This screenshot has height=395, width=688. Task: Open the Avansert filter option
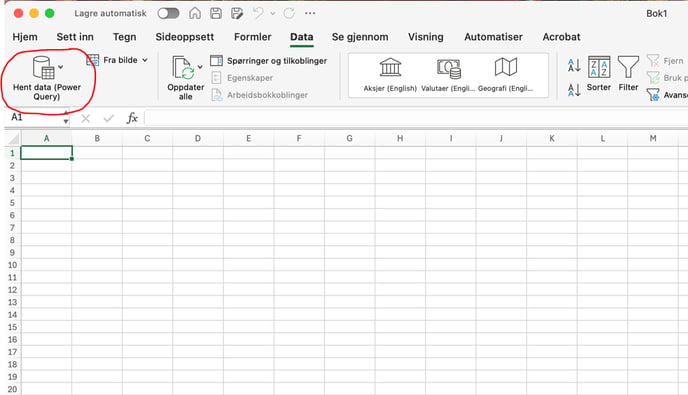(667, 95)
